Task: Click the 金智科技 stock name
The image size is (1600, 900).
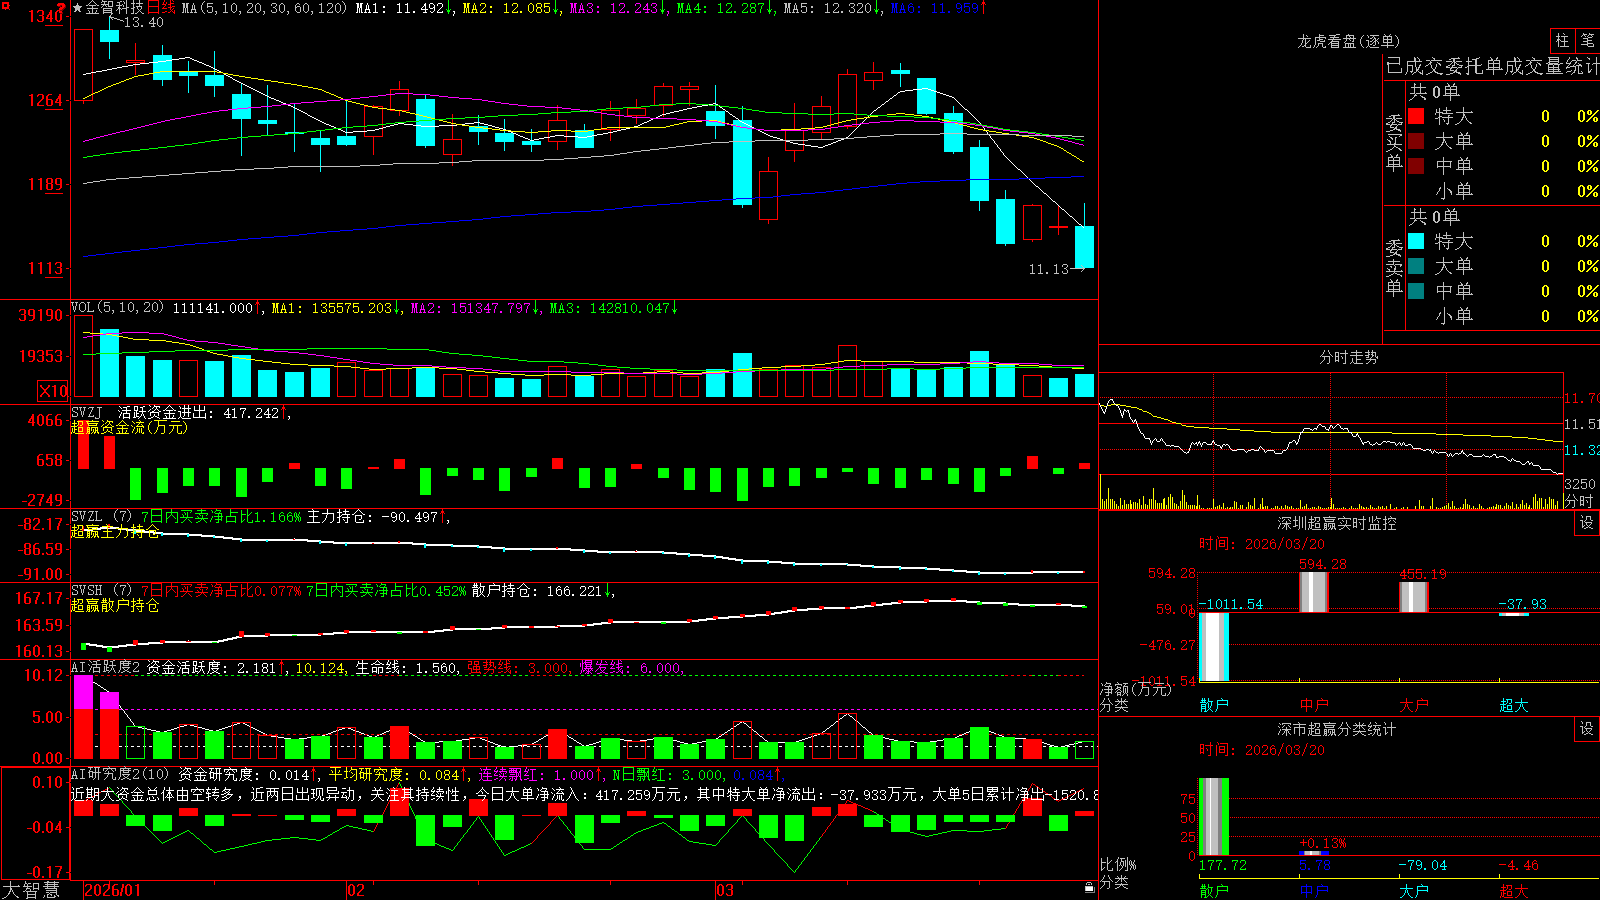Action: pos(115,8)
